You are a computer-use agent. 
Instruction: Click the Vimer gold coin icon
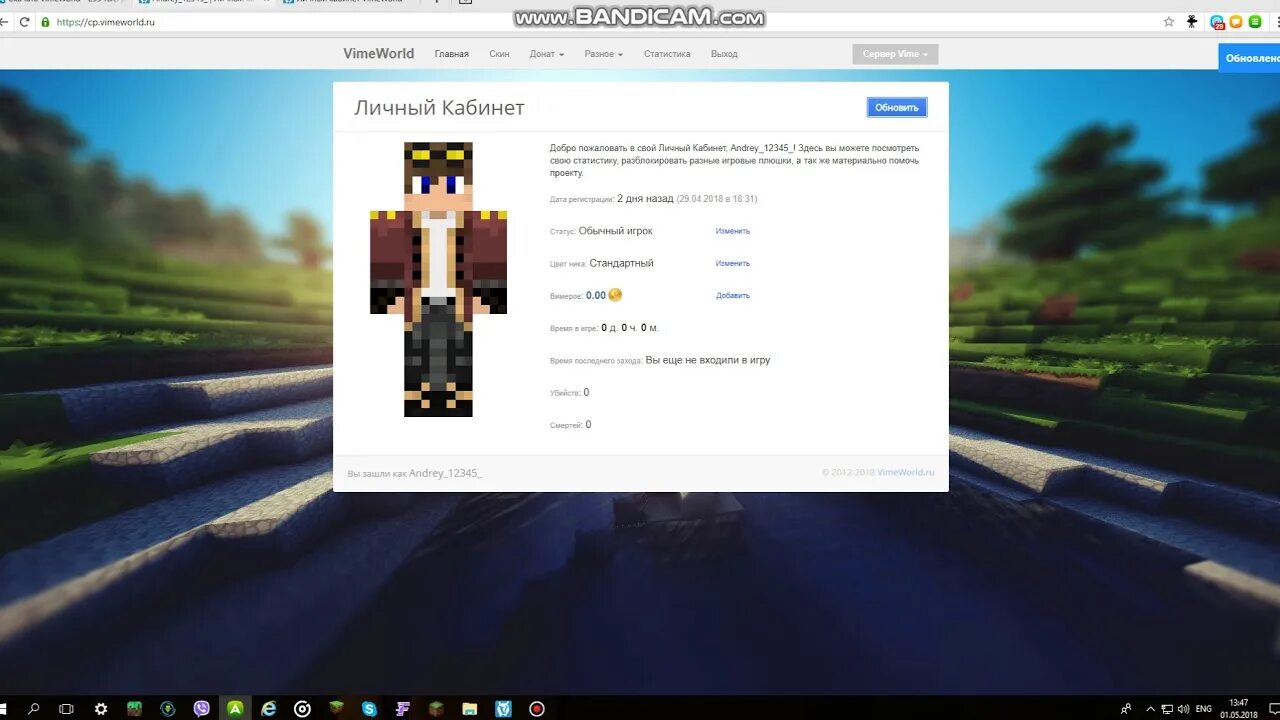(x=615, y=295)
